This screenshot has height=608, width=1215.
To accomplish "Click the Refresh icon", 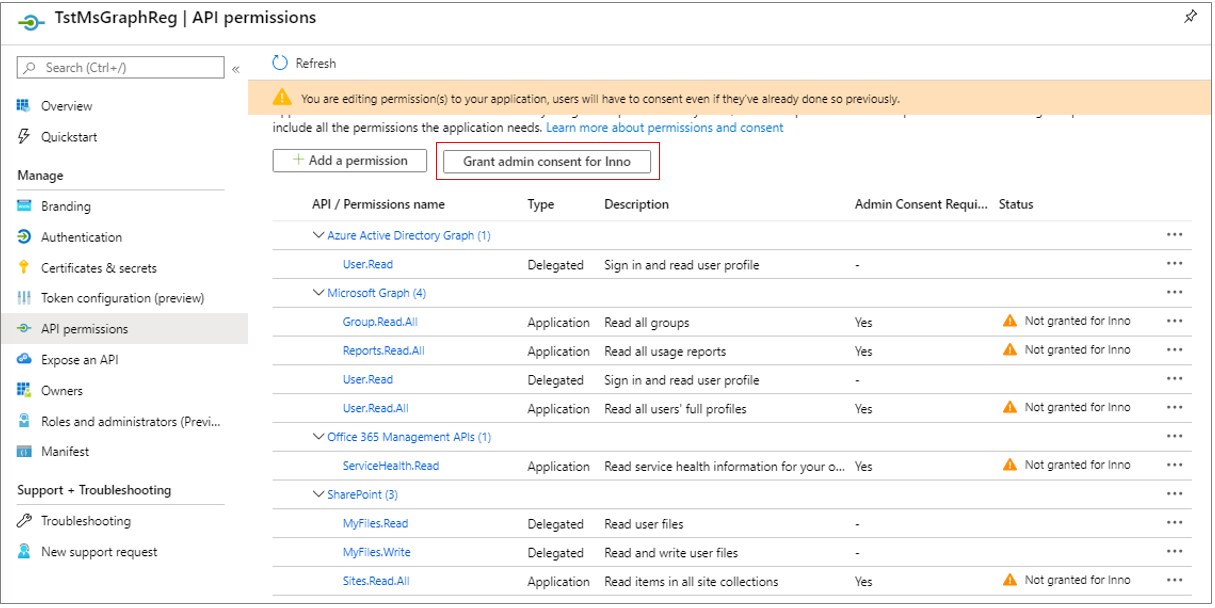I will (280, 63).
